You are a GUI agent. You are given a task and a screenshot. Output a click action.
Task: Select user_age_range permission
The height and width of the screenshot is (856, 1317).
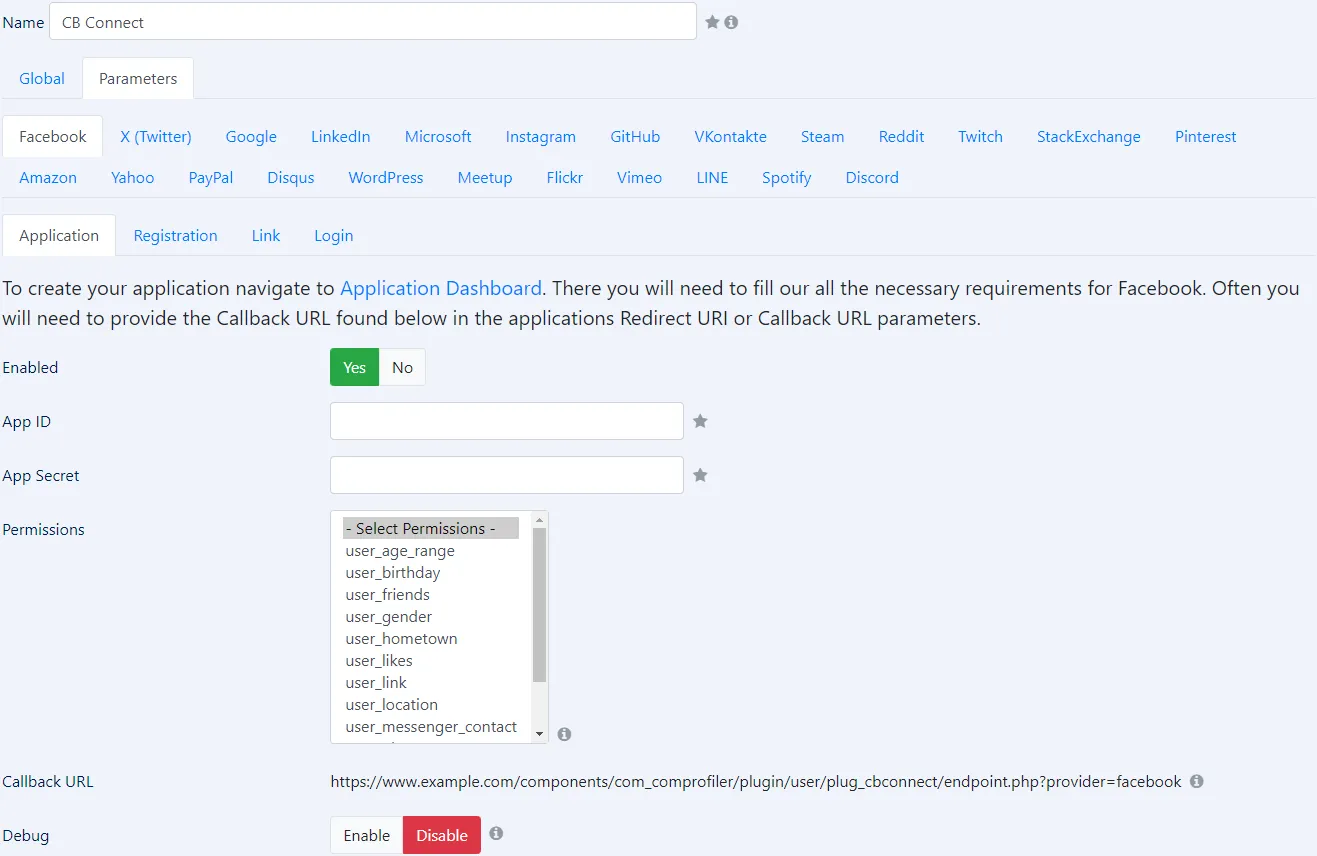tap(430, 551)
